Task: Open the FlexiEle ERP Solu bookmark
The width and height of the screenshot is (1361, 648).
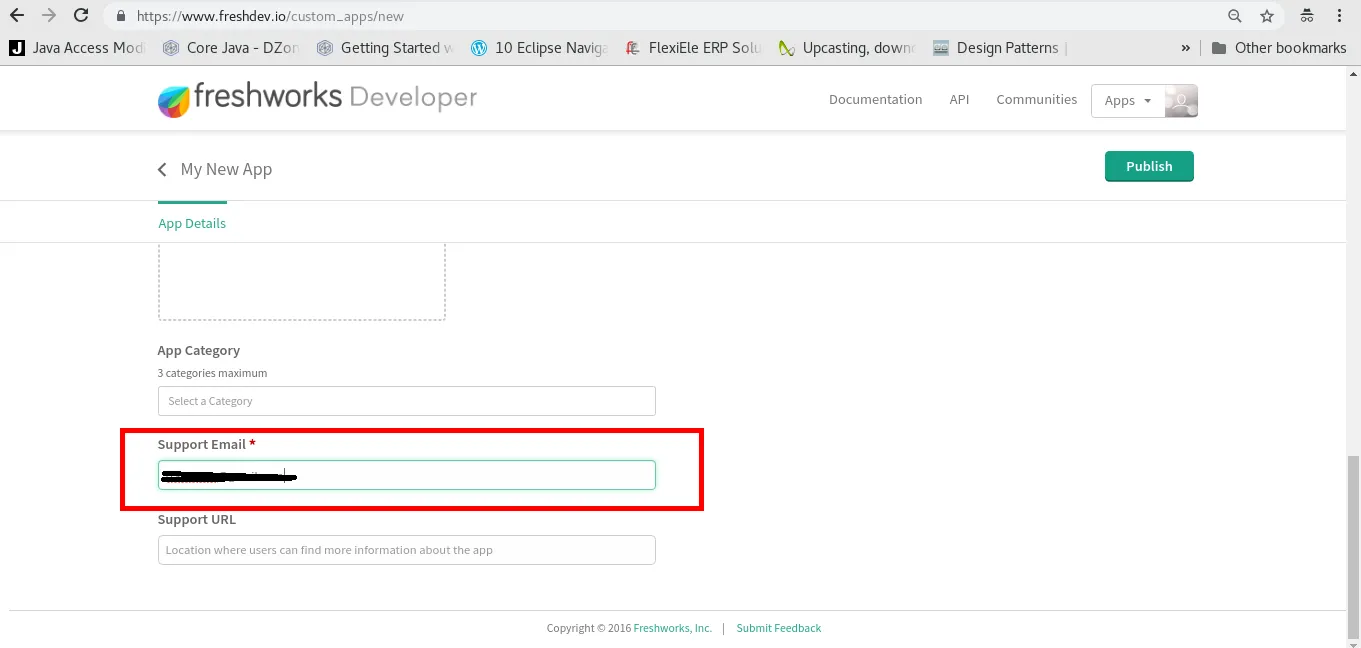Action: click(x=693, y=47)
